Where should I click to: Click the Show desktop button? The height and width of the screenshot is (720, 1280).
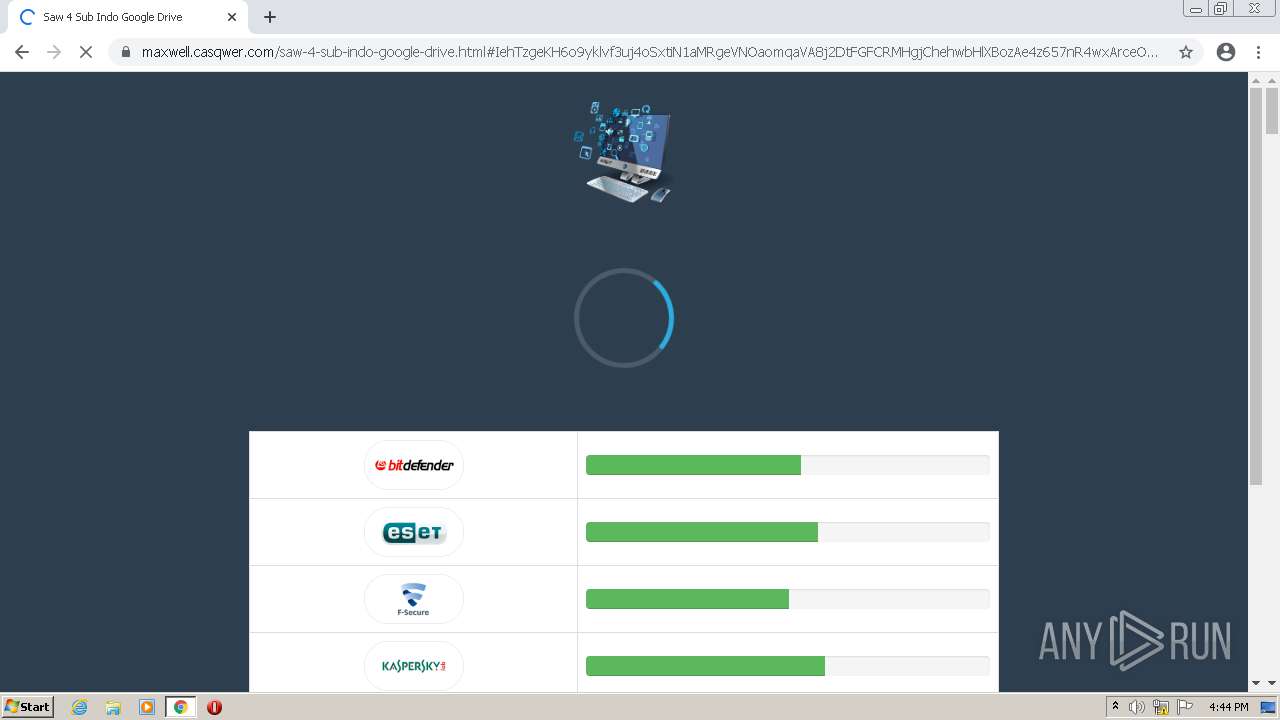click(1269, 707)
